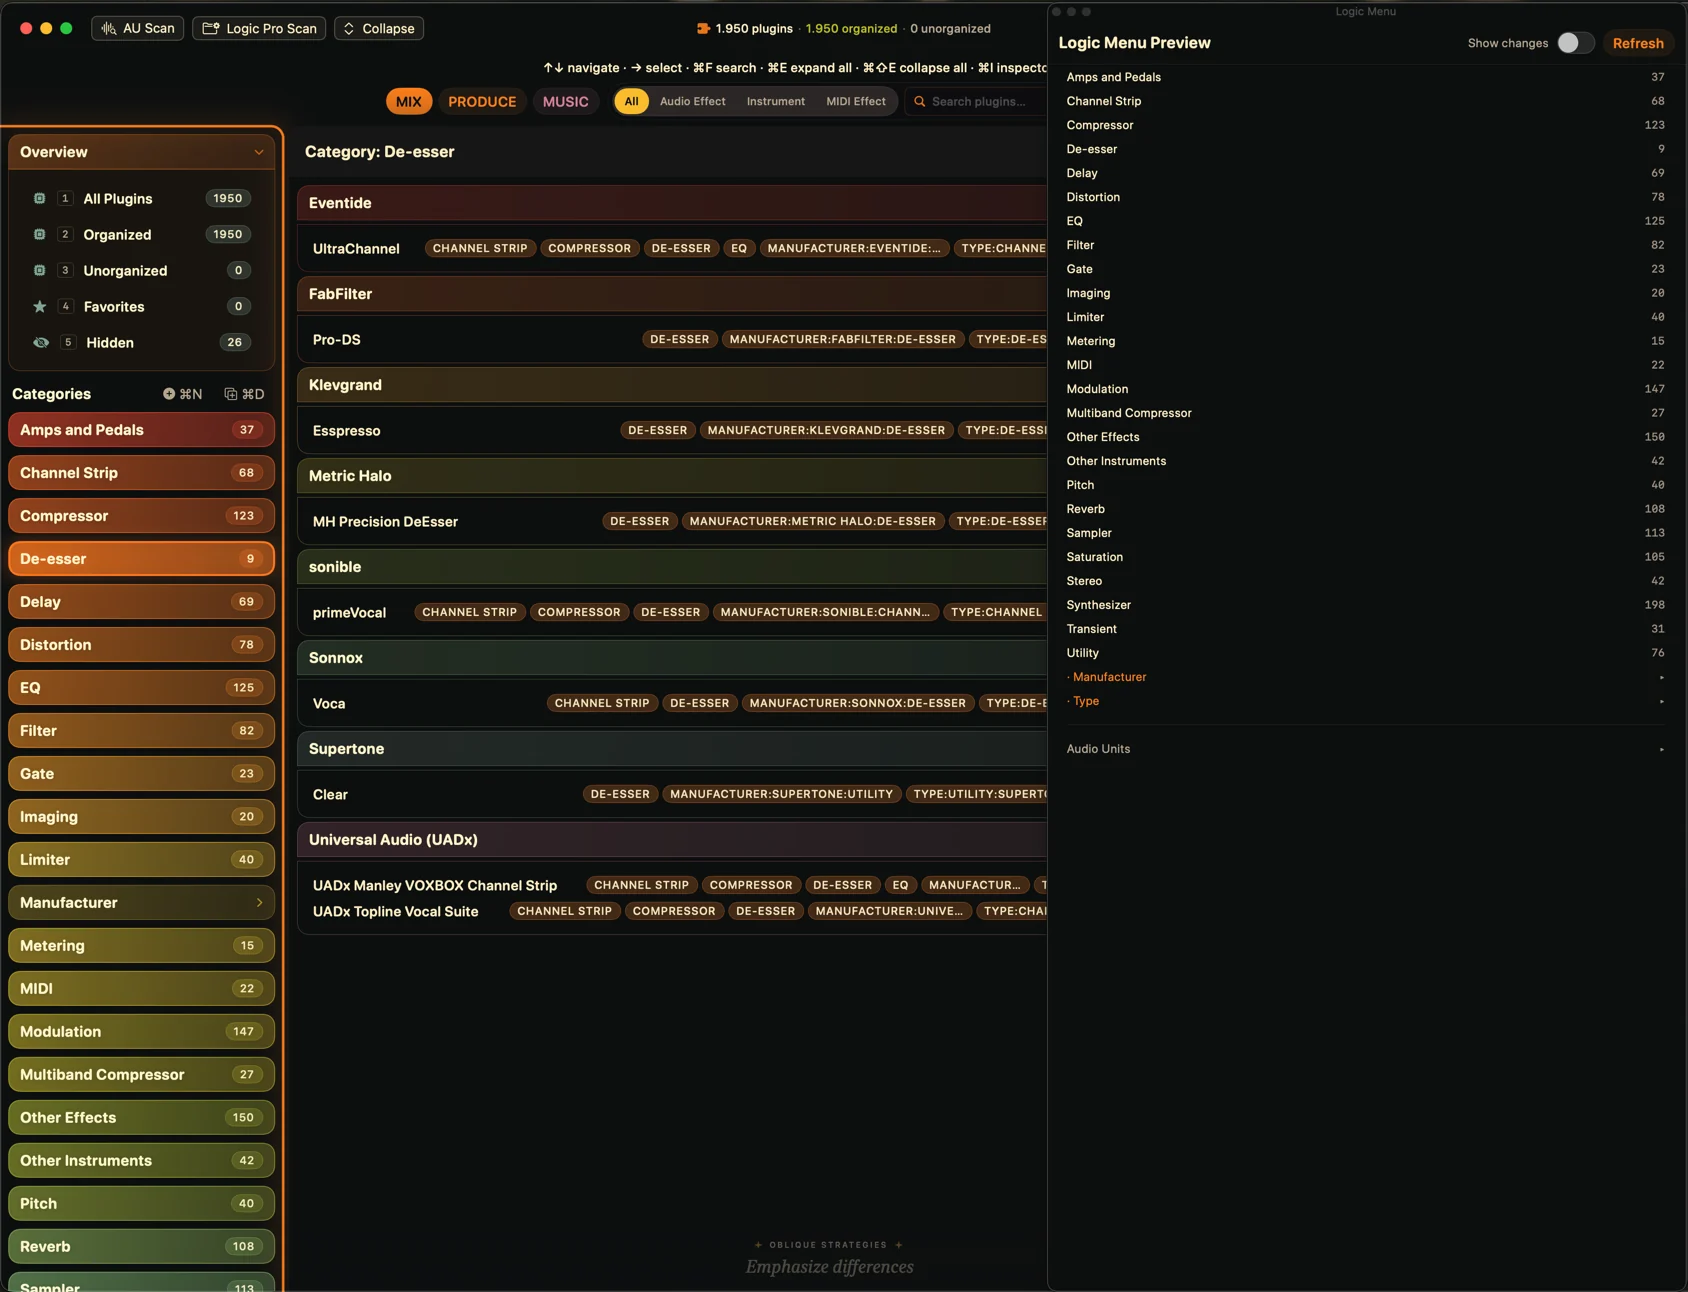Select UADx Topline Vocal Suite
The width and height of the screenshot is (1688, 1292).
[672, 912]
